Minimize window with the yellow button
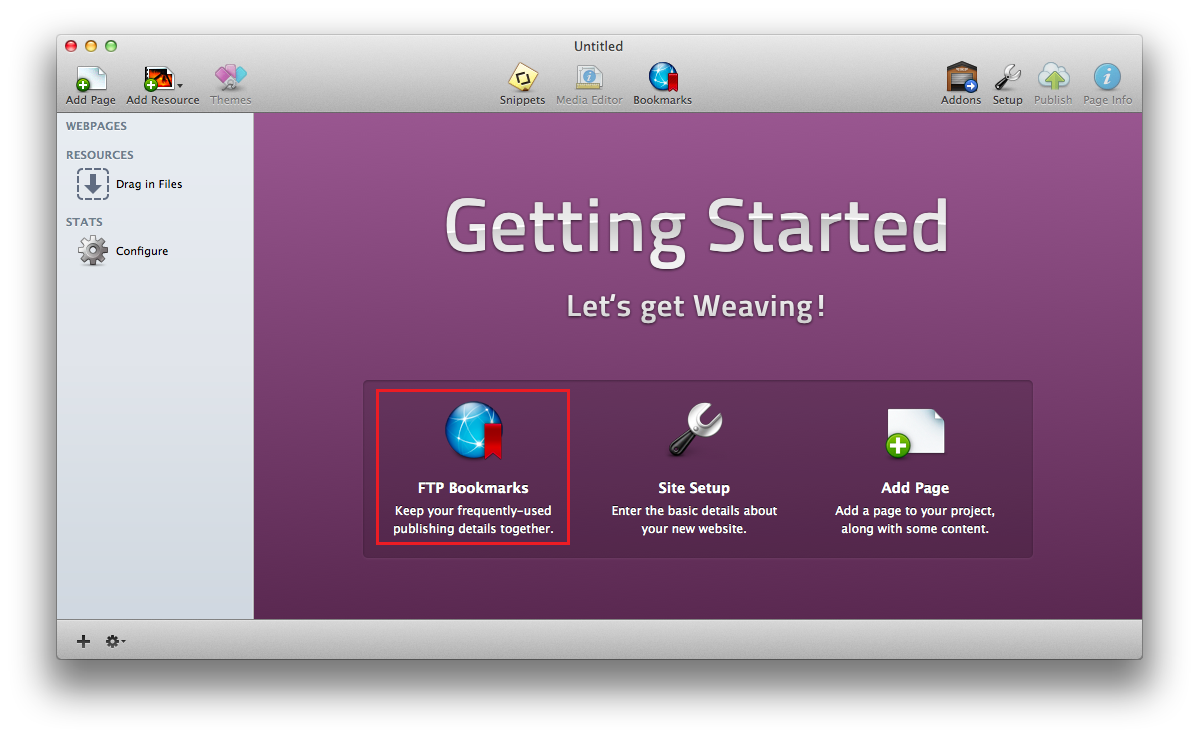 coord(91,46)
